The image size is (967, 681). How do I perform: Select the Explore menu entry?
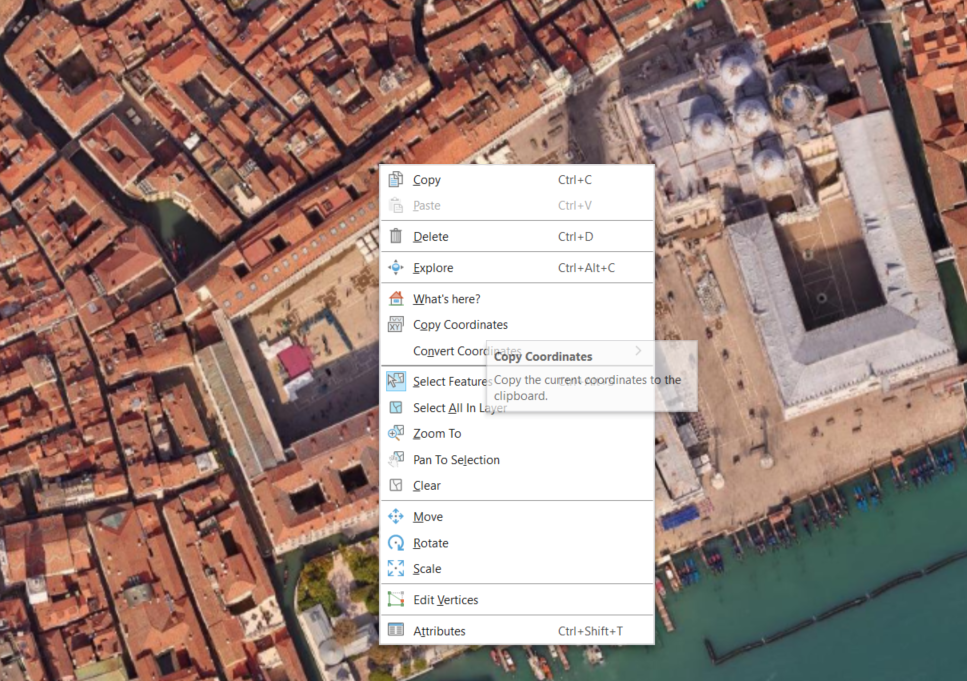click(x=517, y=268)
